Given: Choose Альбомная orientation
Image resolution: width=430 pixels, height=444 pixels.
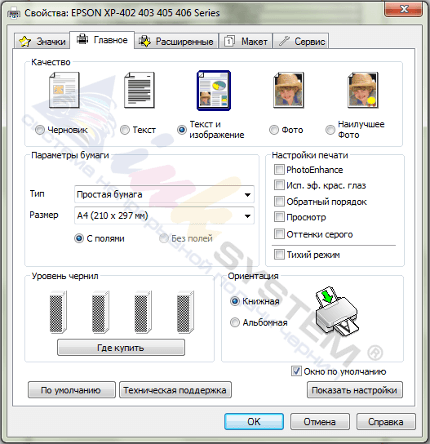Looking at the screenshot, I should pyautogui.click(x=235, y=322).
